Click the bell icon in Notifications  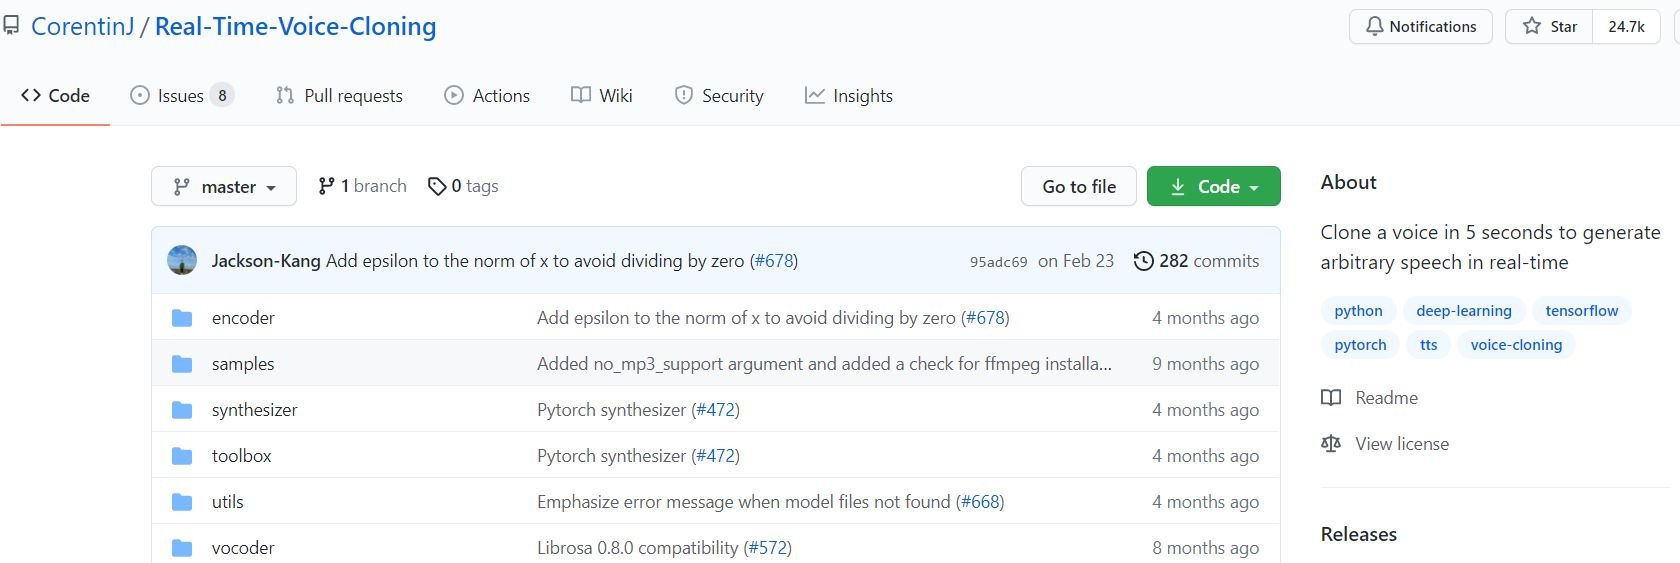click(x=1375, y=26)
